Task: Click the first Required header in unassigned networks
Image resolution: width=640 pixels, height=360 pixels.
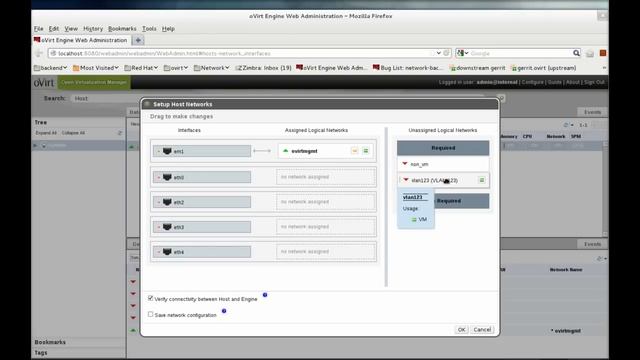Action: pos(443,148)
